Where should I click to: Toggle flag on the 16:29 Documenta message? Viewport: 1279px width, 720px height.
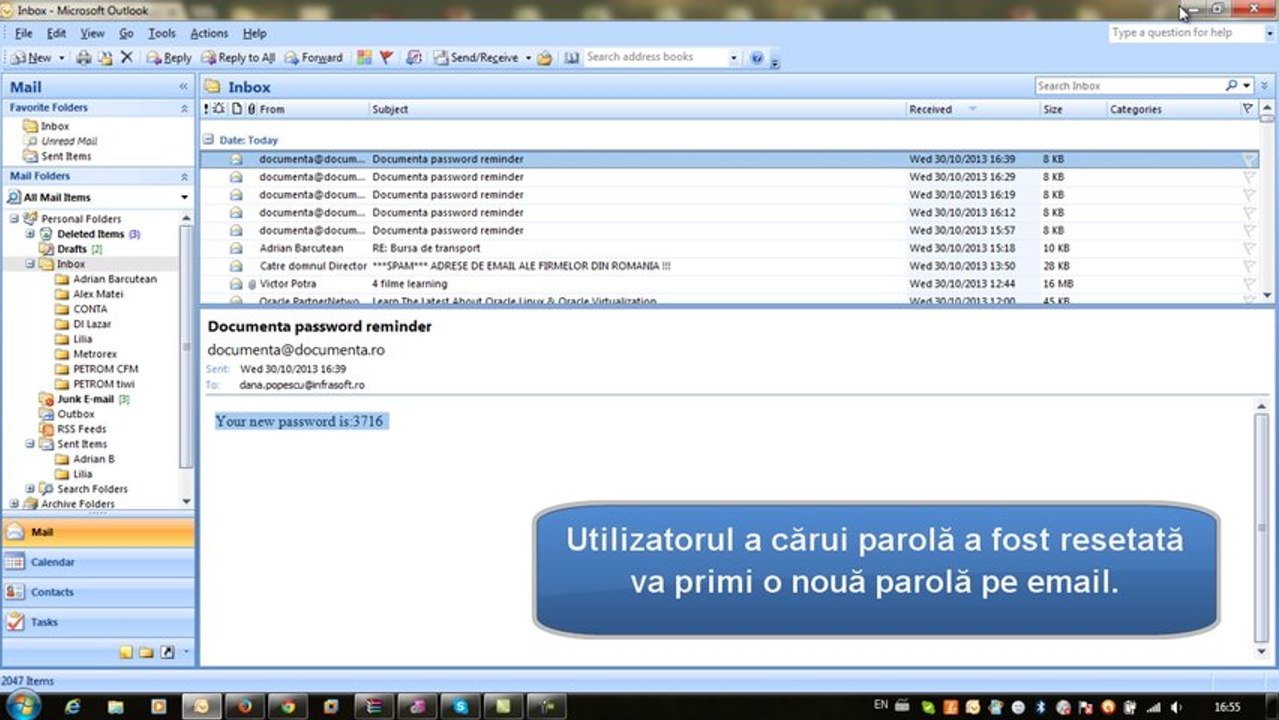1248,177
